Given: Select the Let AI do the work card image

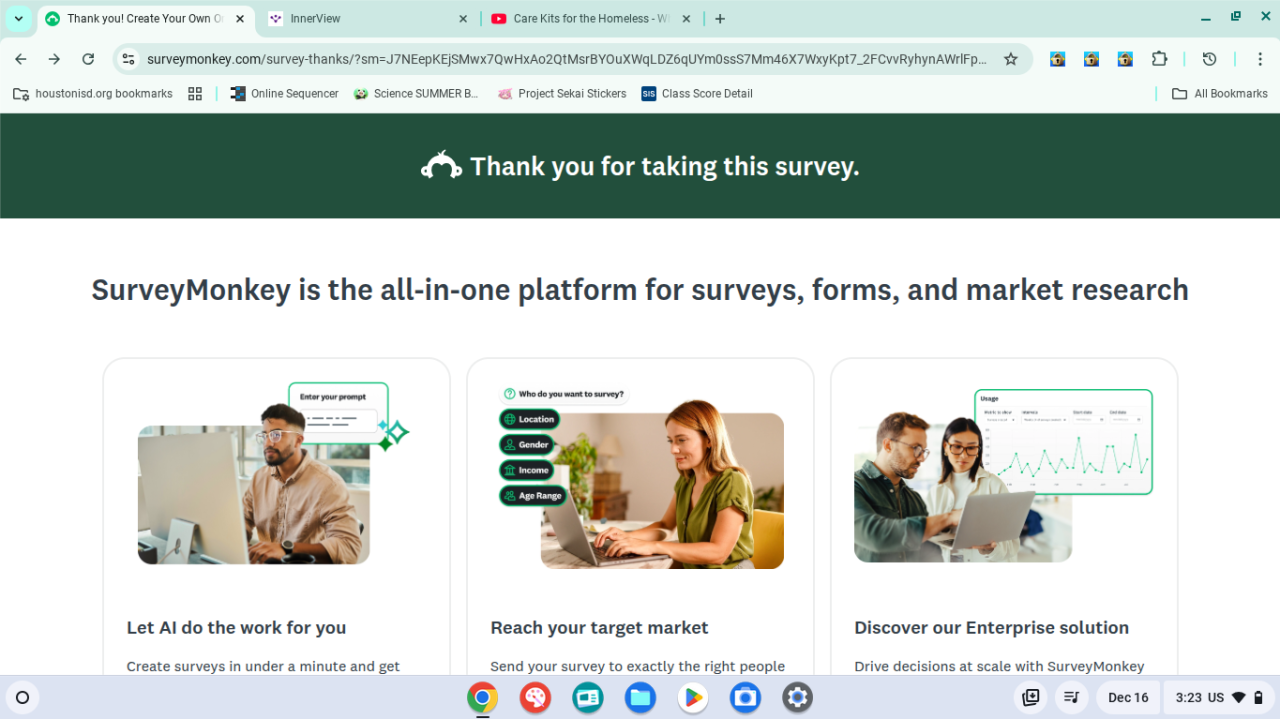Looking at the screenshot, I should [x=273, y=473].
